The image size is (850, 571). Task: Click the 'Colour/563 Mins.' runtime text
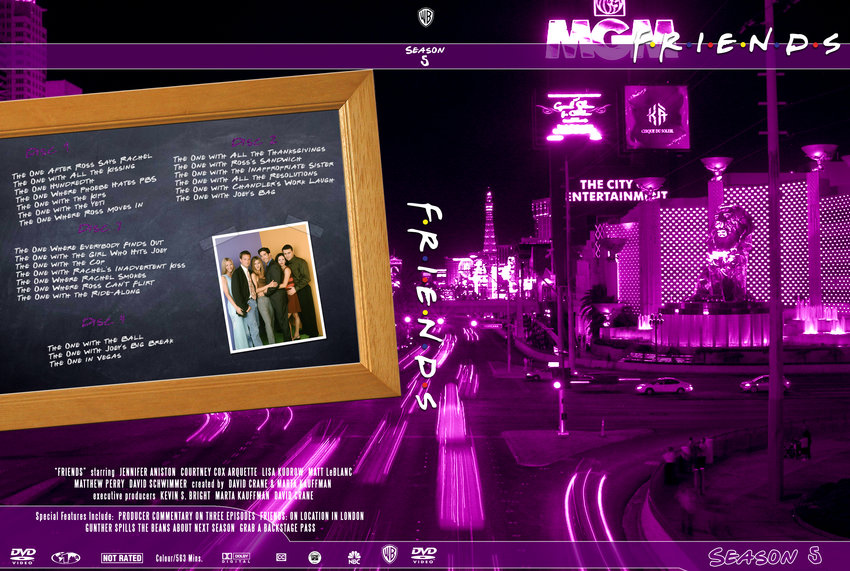(x=179, y=558)
